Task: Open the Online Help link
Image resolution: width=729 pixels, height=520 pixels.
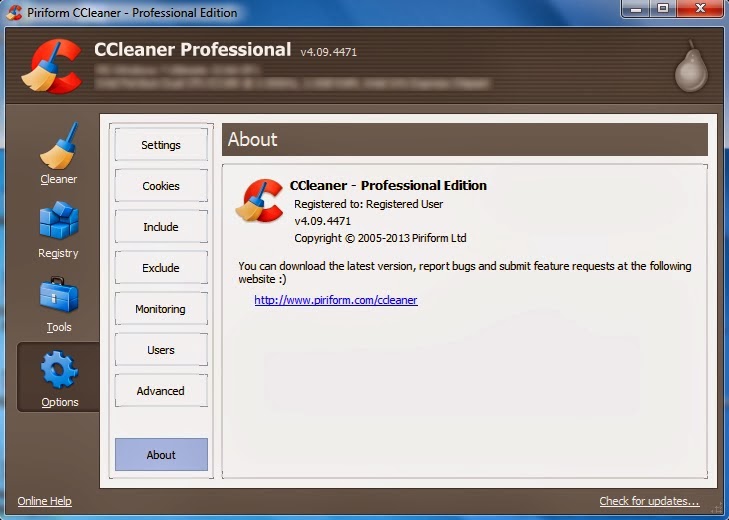Action: pyautogui.click(x=45, y=501)
